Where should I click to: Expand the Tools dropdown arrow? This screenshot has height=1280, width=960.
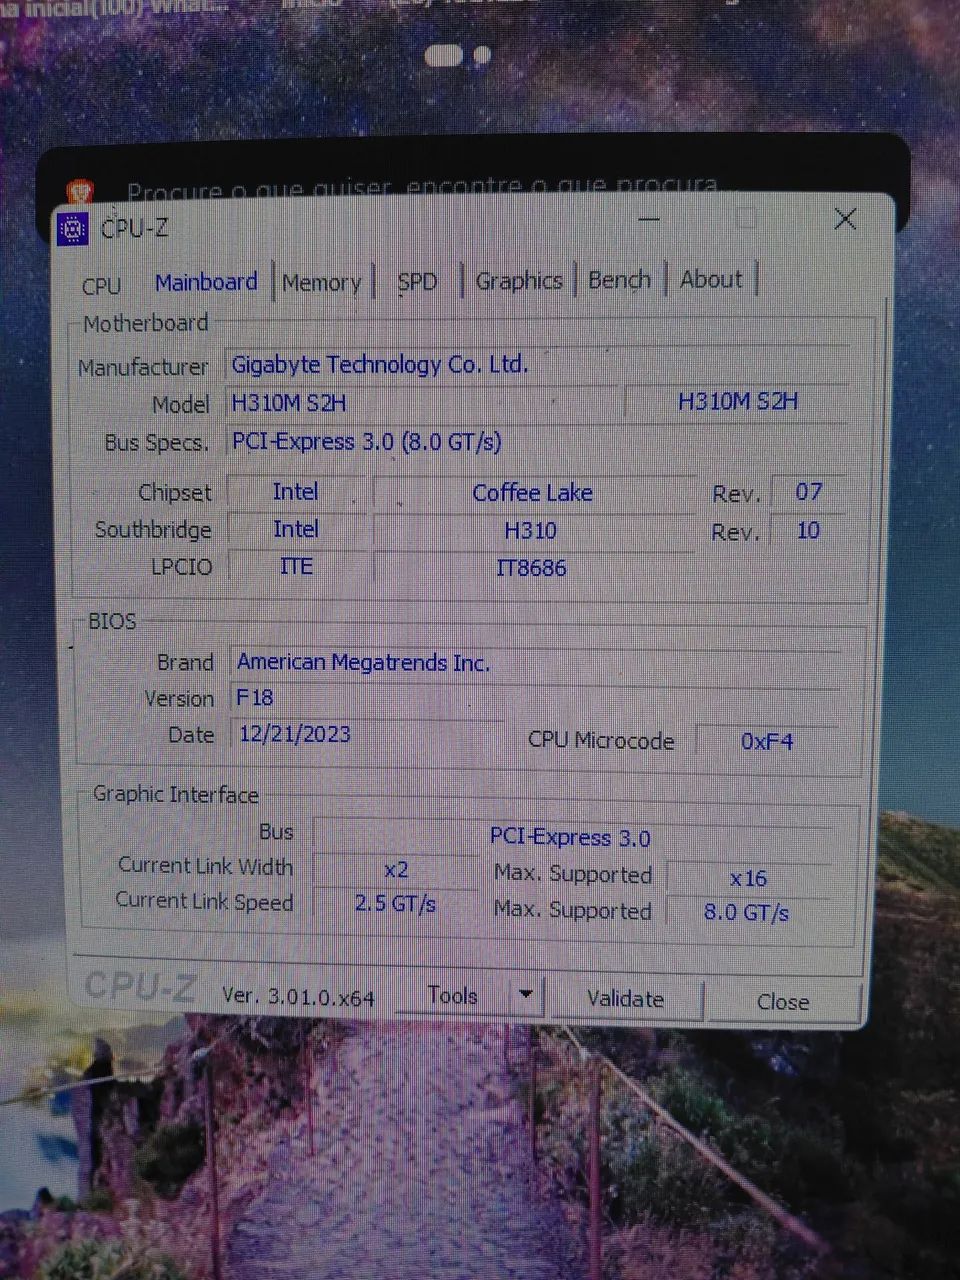525,996
